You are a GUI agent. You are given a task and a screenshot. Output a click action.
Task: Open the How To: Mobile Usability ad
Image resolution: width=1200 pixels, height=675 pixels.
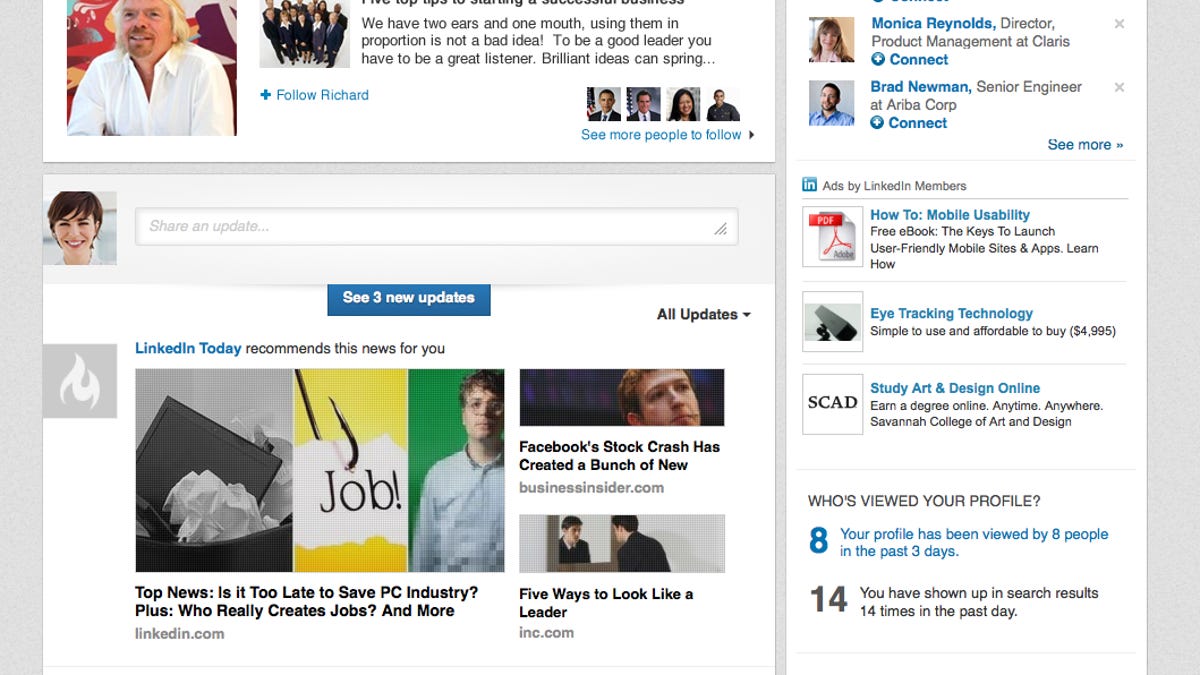pos(949,215)
